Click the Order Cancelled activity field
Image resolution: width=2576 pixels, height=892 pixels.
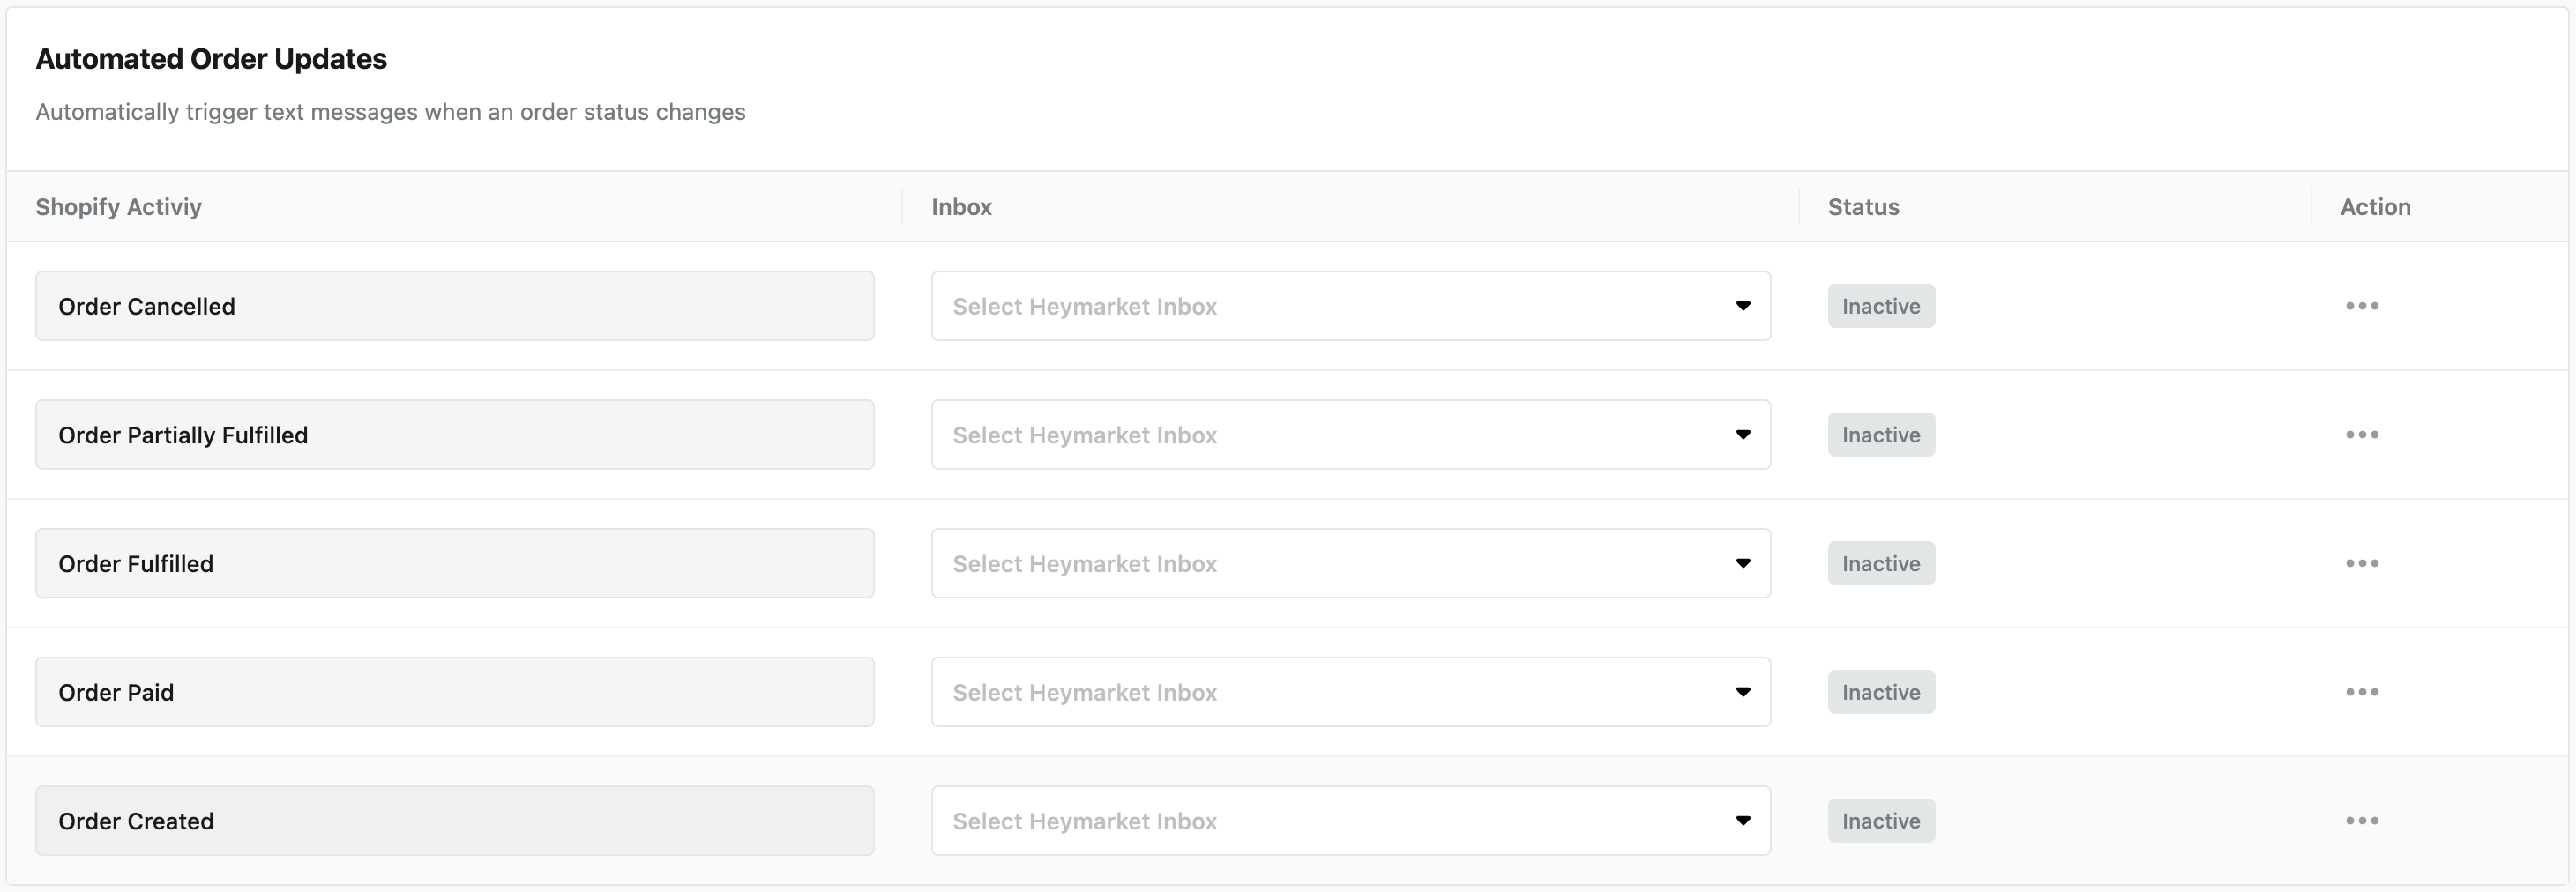click(x=454, y=306)
